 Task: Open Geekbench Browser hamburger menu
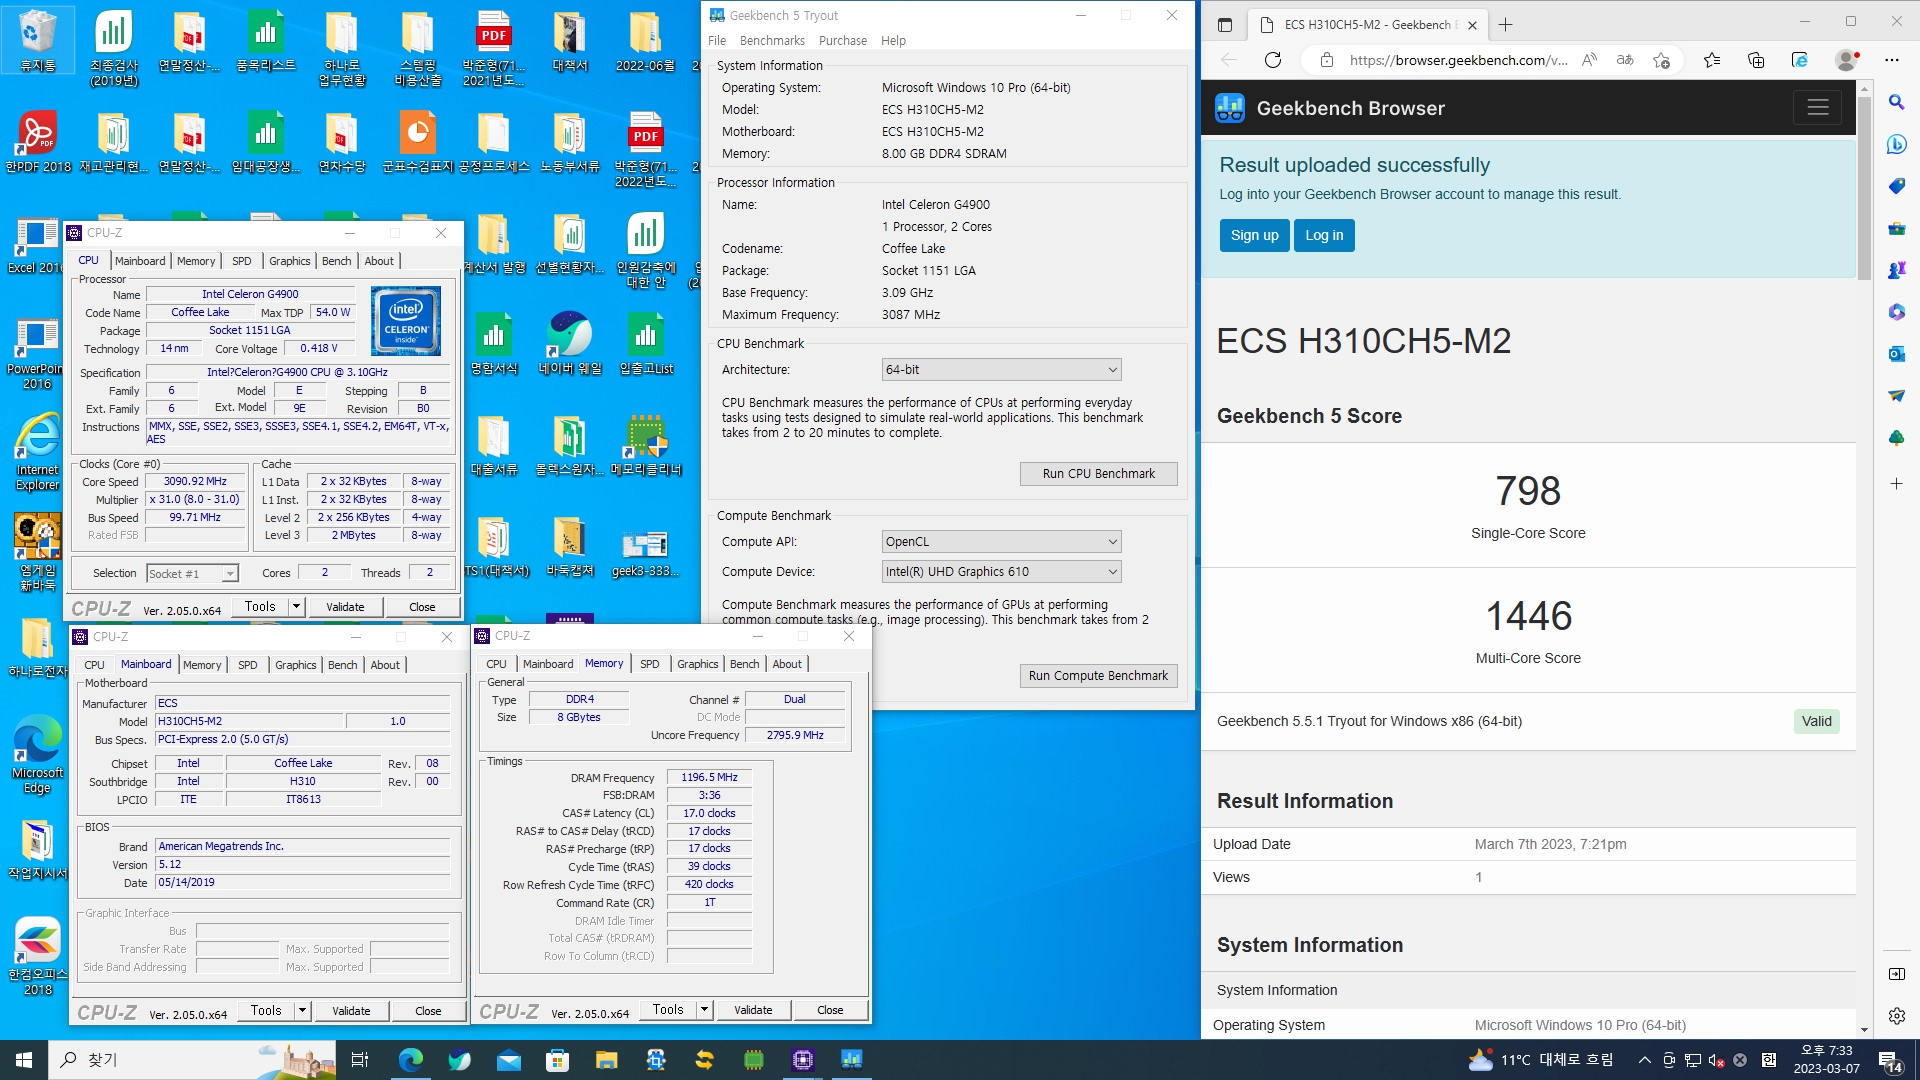(x=1818, y=107)
